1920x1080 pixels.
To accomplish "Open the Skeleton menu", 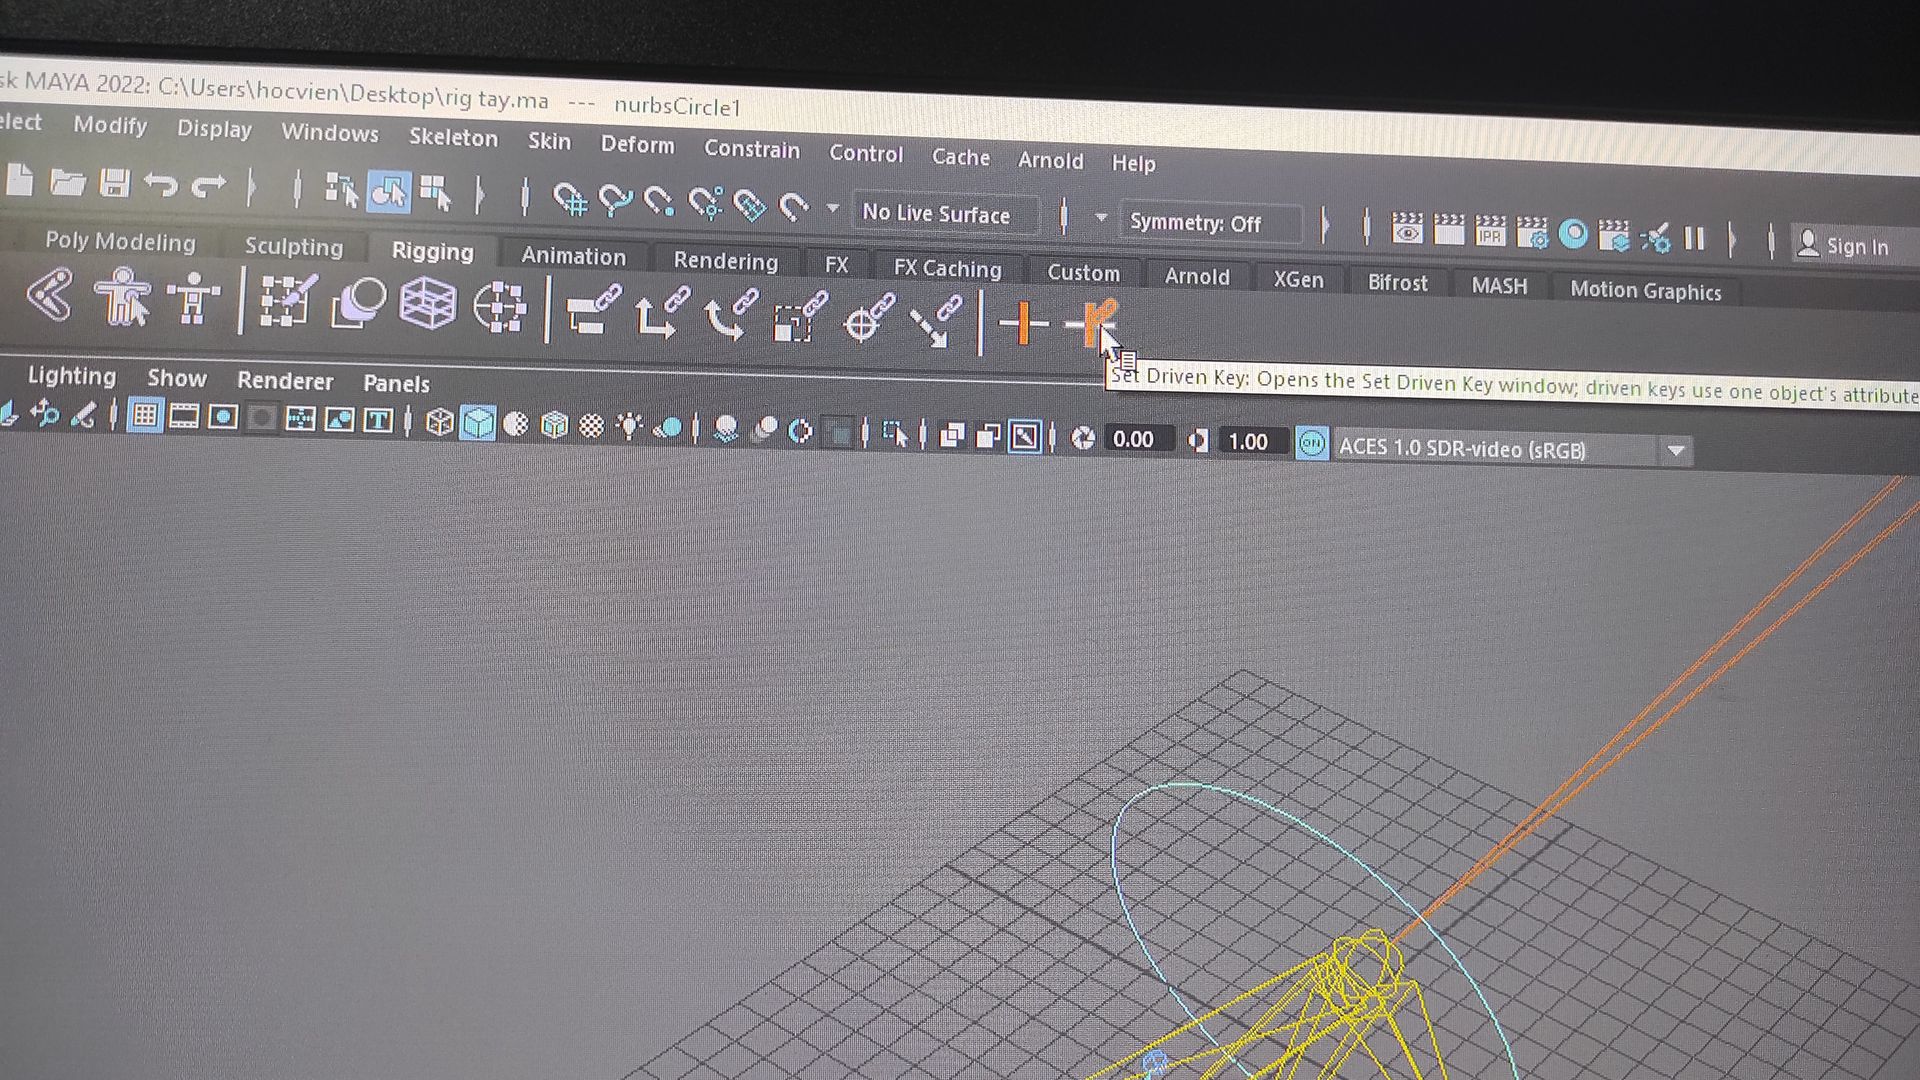I will click(x=453, y=138).
